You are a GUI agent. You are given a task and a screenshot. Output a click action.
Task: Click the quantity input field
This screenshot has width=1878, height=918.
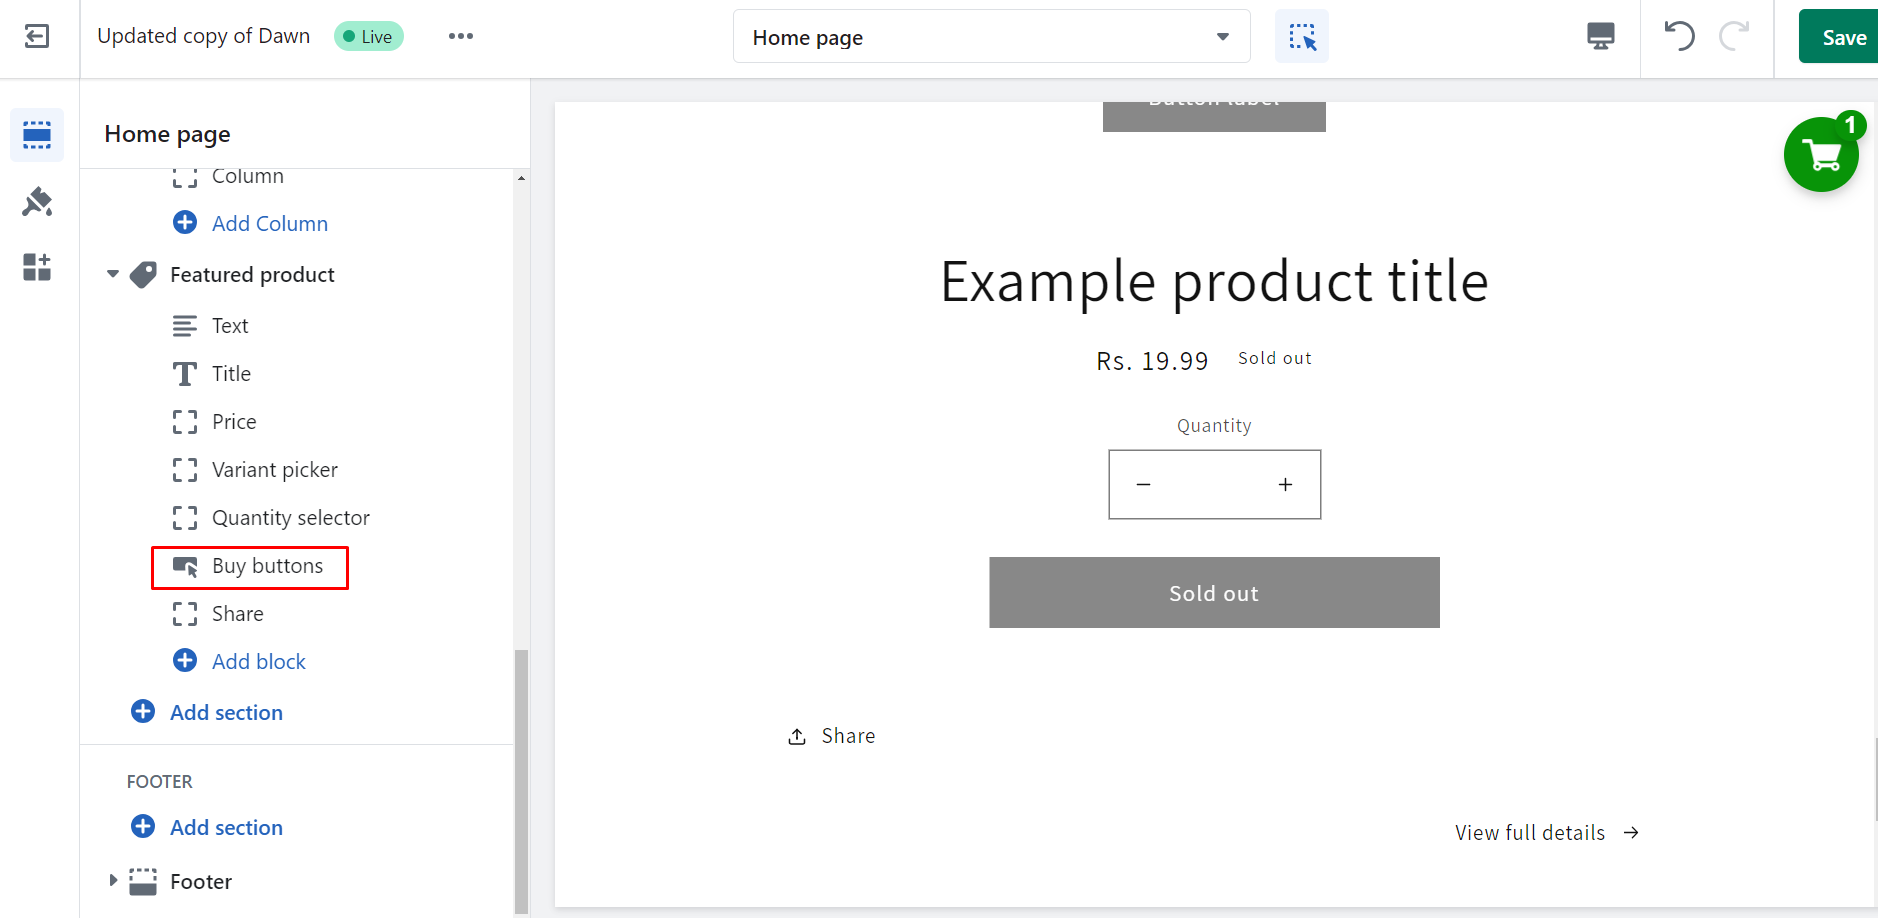1215,485
